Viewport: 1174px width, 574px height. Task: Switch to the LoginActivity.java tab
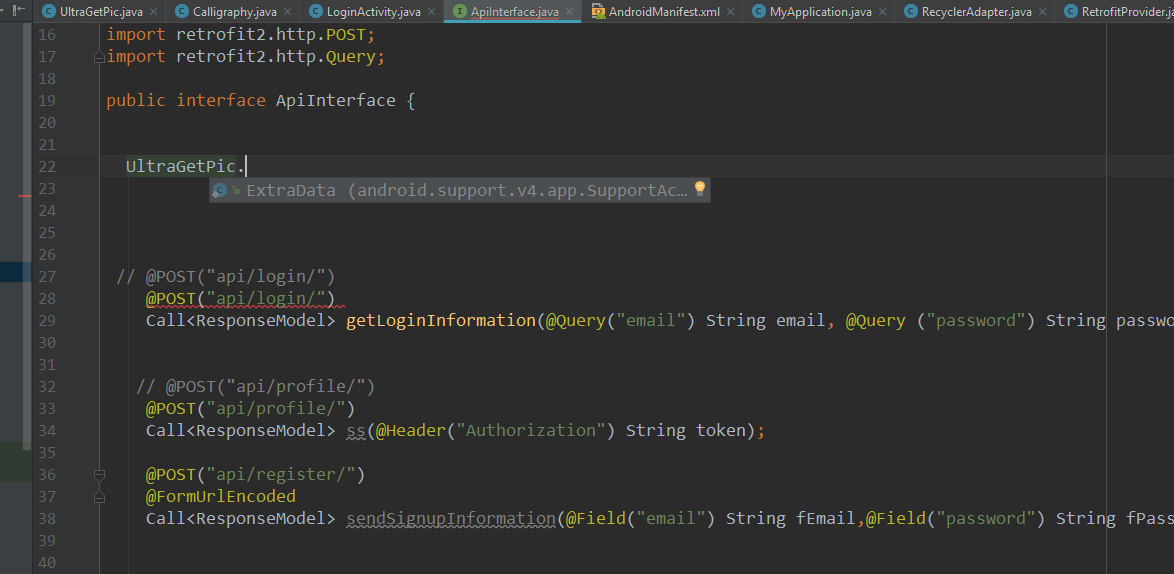pos(373,12)
